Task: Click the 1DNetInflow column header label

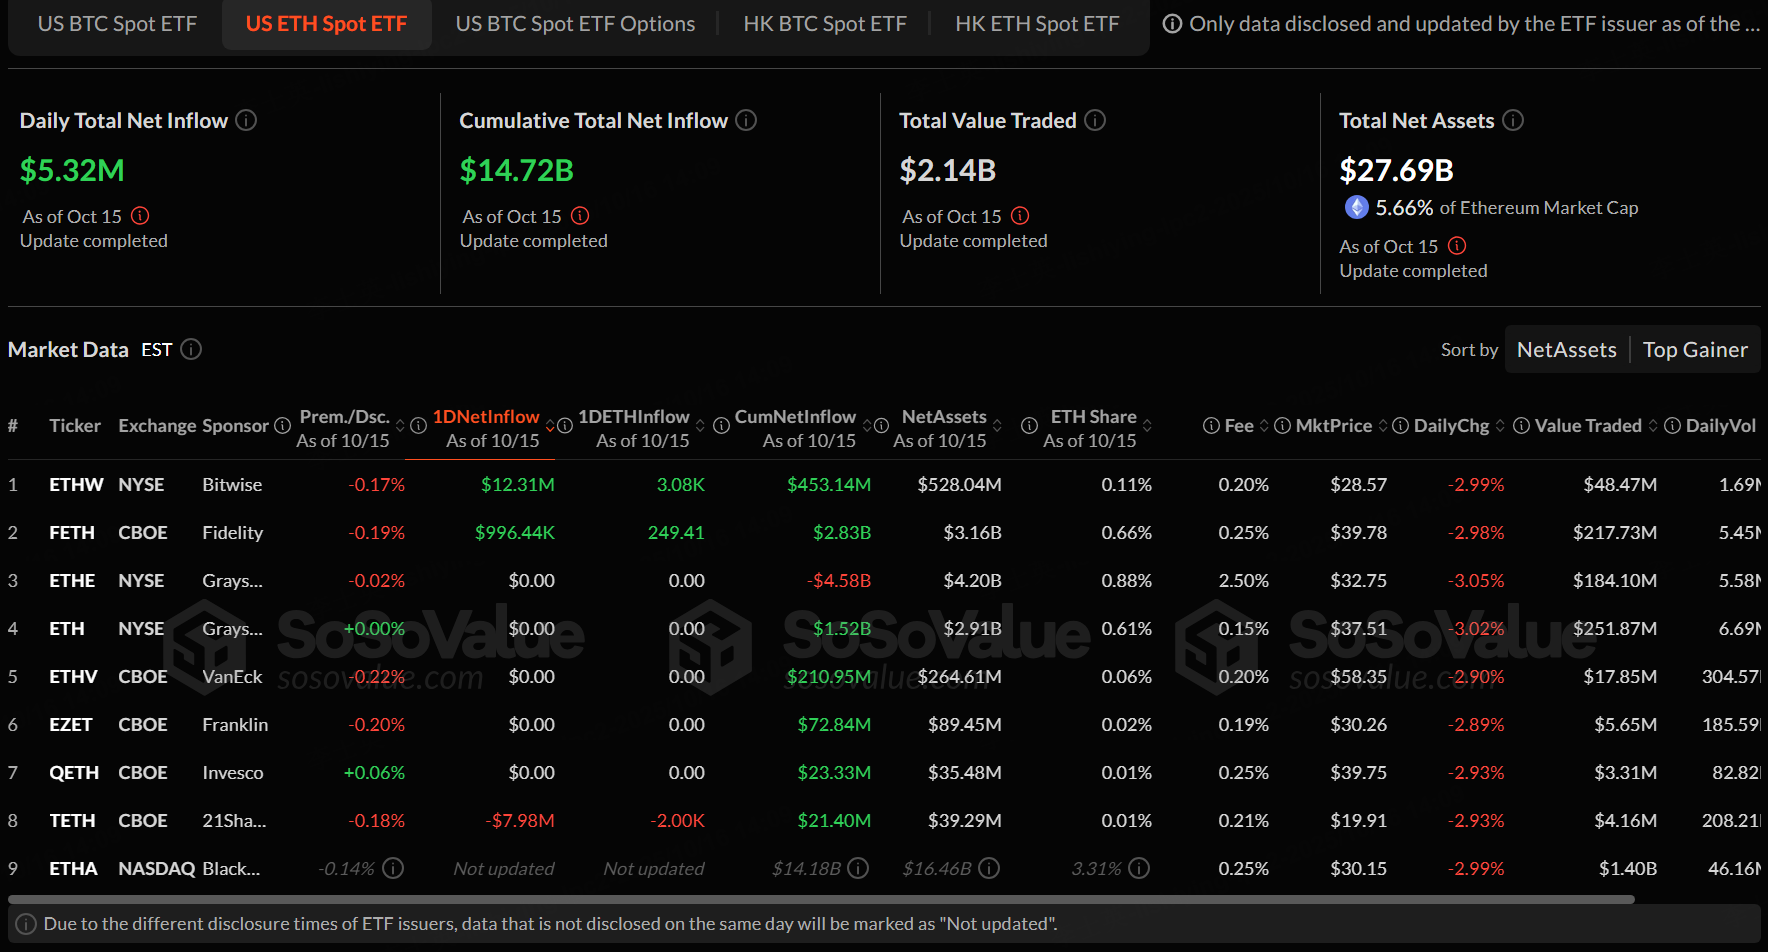Action: click(x=486, y=416)
